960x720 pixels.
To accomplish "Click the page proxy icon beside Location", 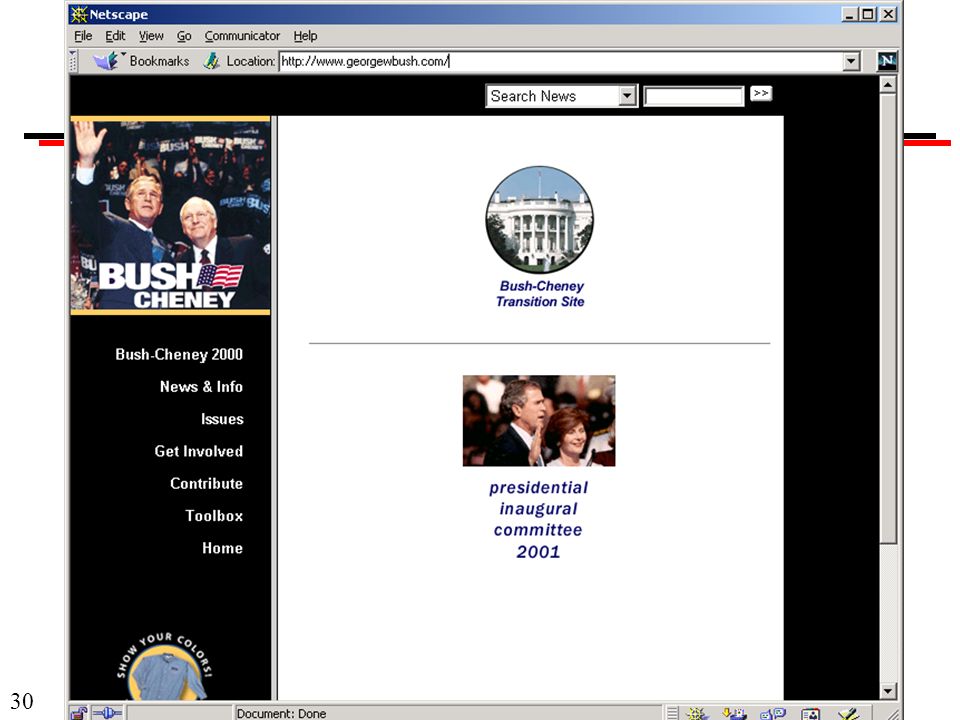I will (x=211, y=61).
